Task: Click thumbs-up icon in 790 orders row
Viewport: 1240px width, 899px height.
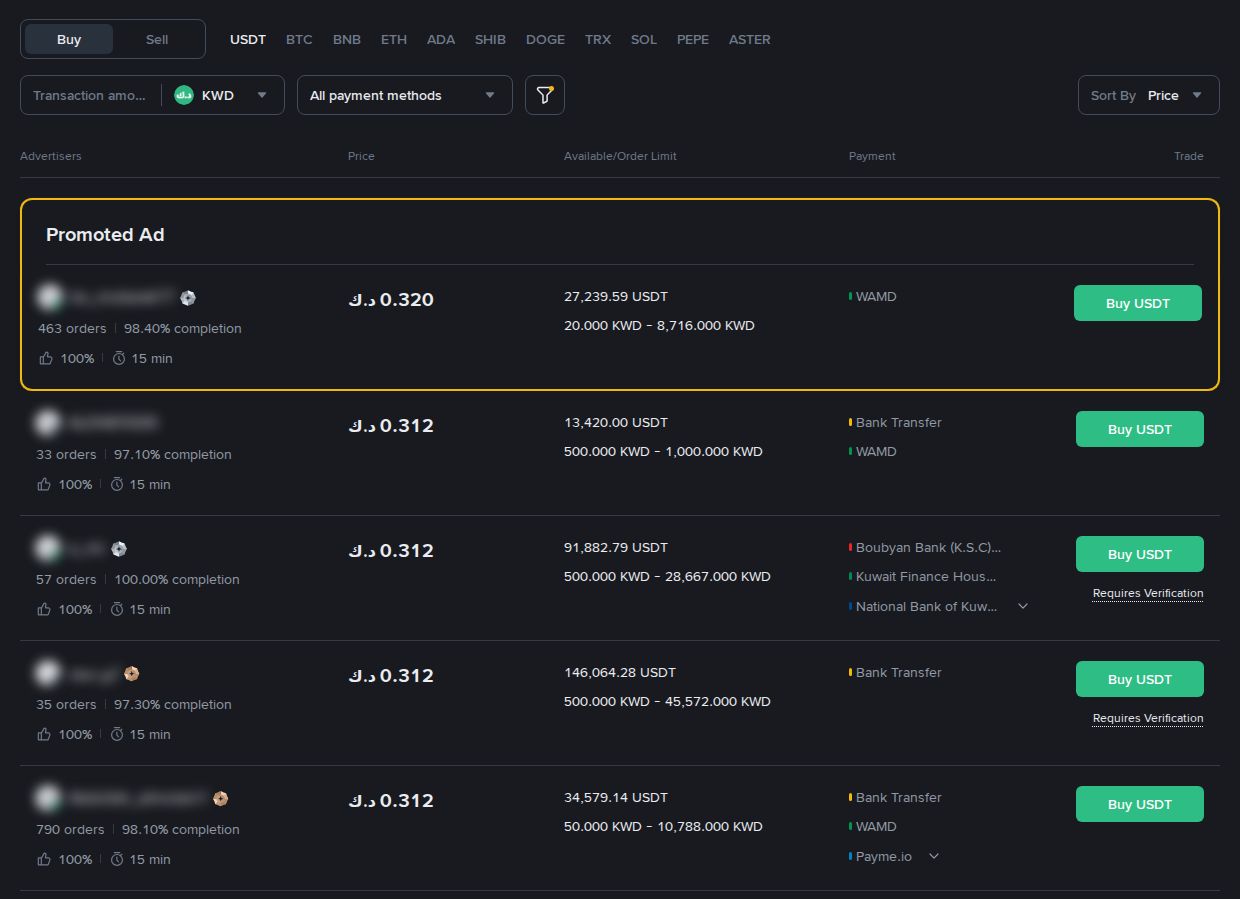Action: (x=44, y=859)
